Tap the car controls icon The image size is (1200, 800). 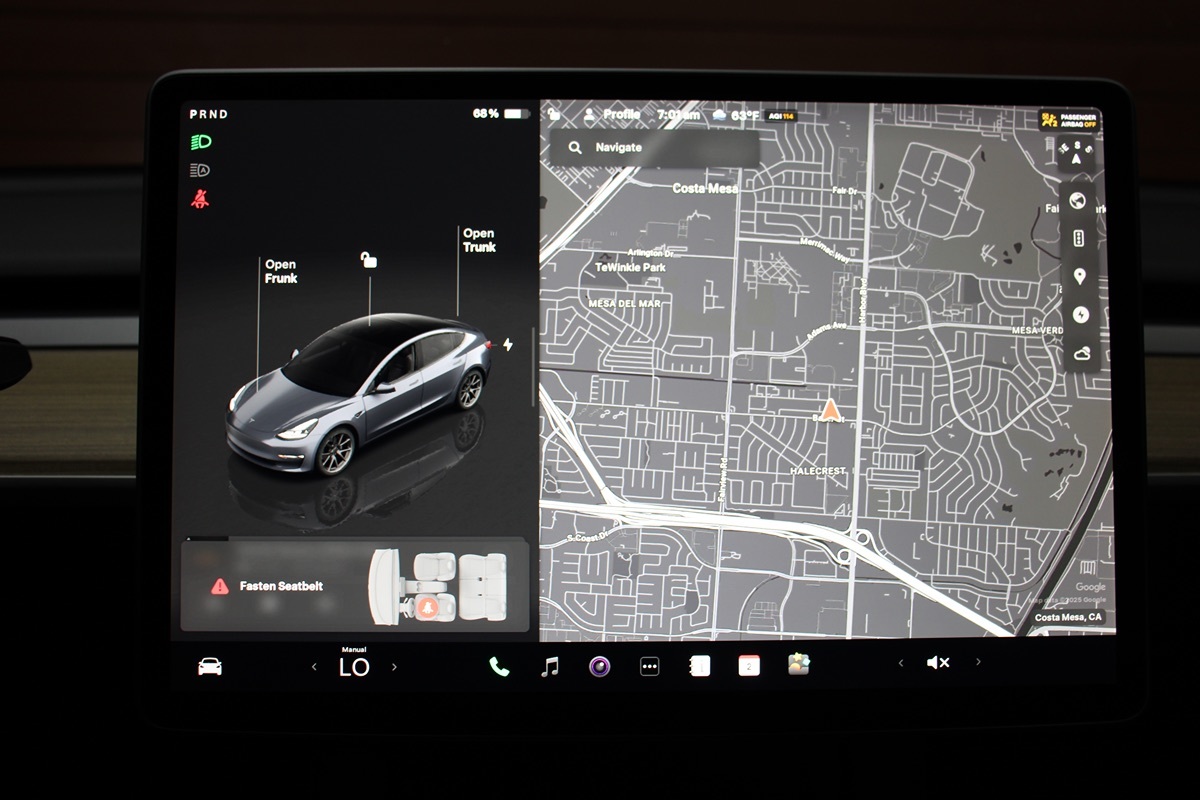(210, 667)
